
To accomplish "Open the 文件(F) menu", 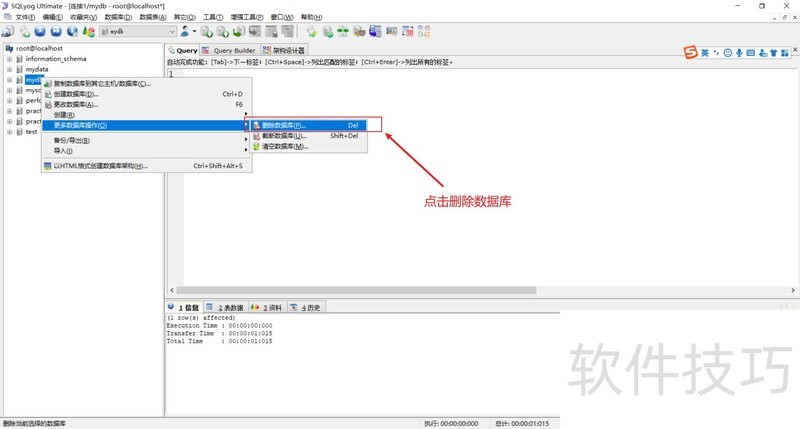I will pyautogui.click(x=25, y=17).
